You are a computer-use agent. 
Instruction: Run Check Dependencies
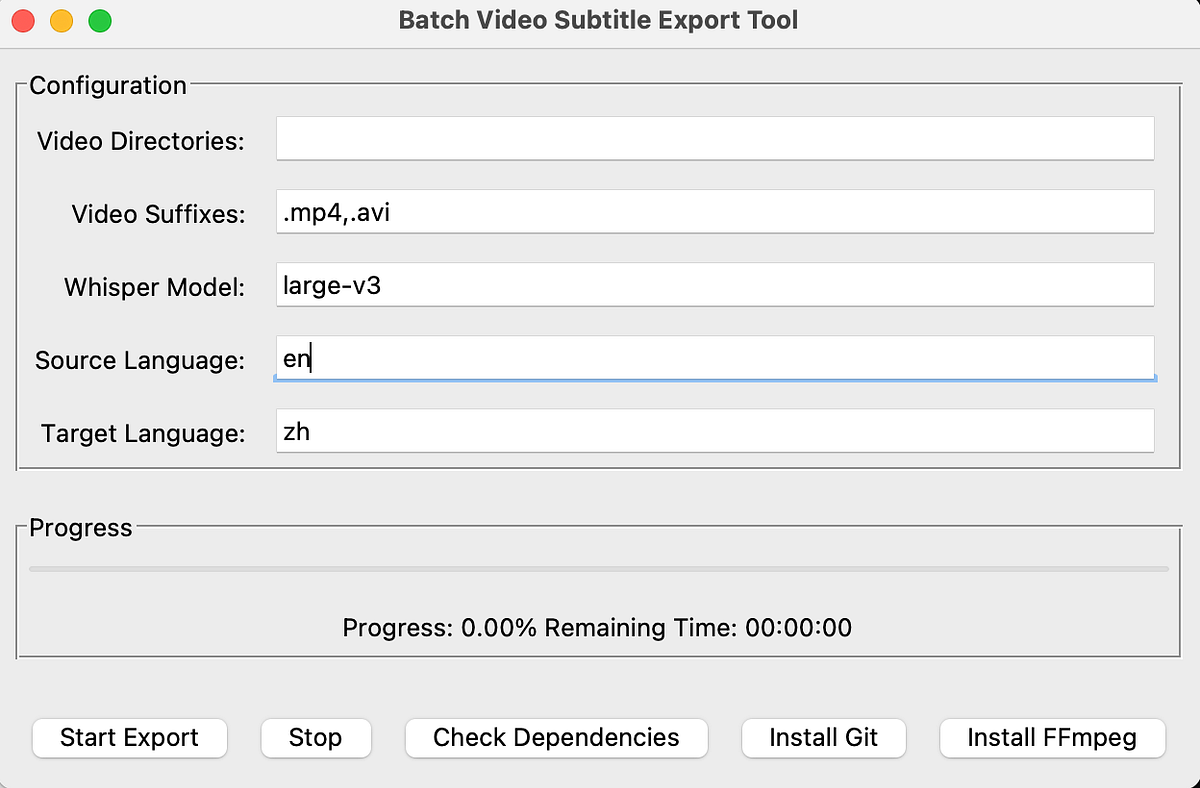[556, 738]
